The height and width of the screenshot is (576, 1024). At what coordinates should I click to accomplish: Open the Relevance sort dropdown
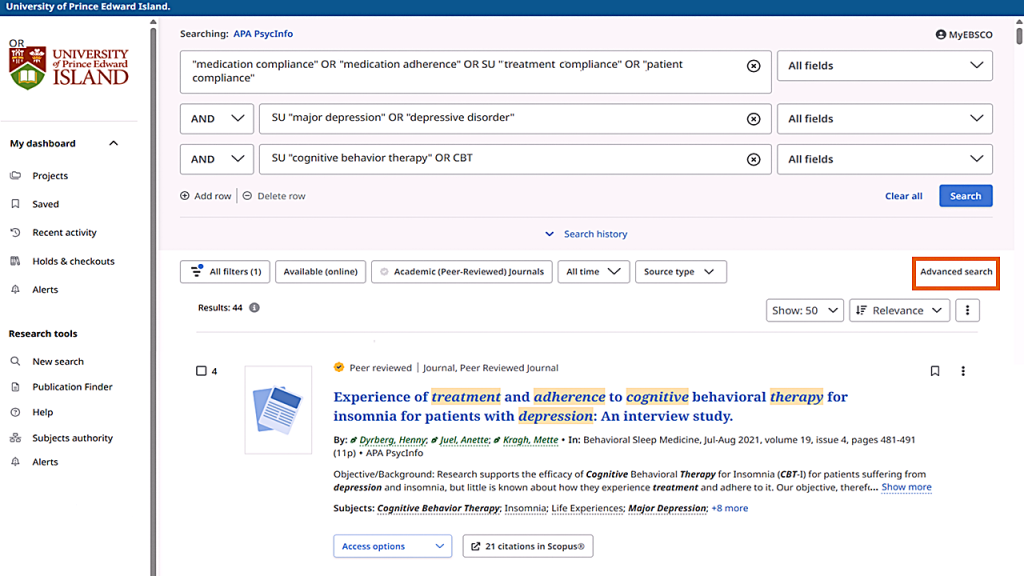(899, 310)
